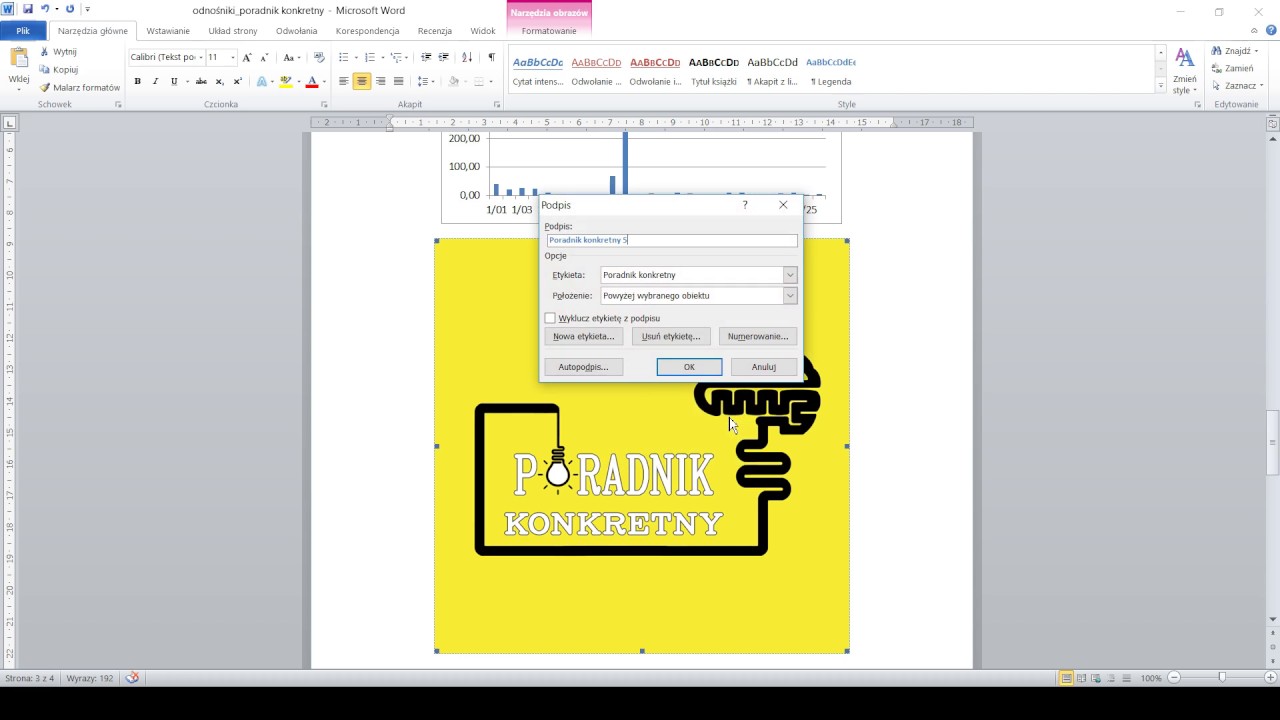Justify the paragraph text
Viewport: 1280px width, 720px height.
coord(398,81)
